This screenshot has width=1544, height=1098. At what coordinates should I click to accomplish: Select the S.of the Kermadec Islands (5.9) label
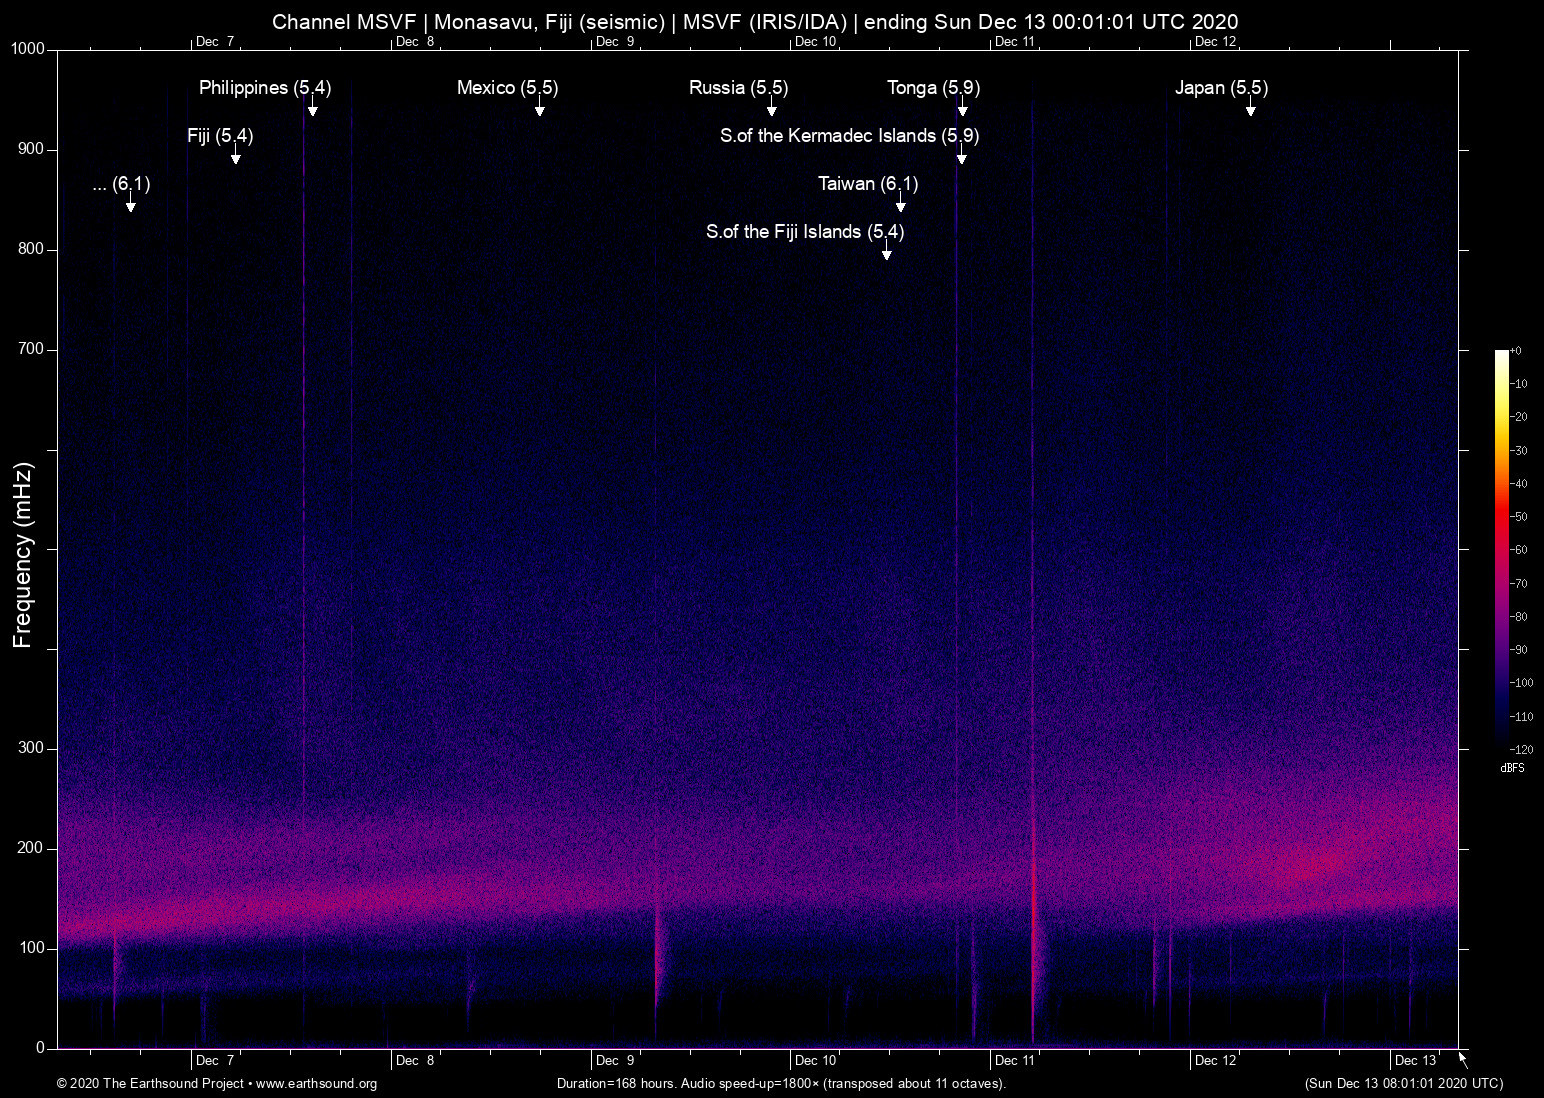pos(849,136)
